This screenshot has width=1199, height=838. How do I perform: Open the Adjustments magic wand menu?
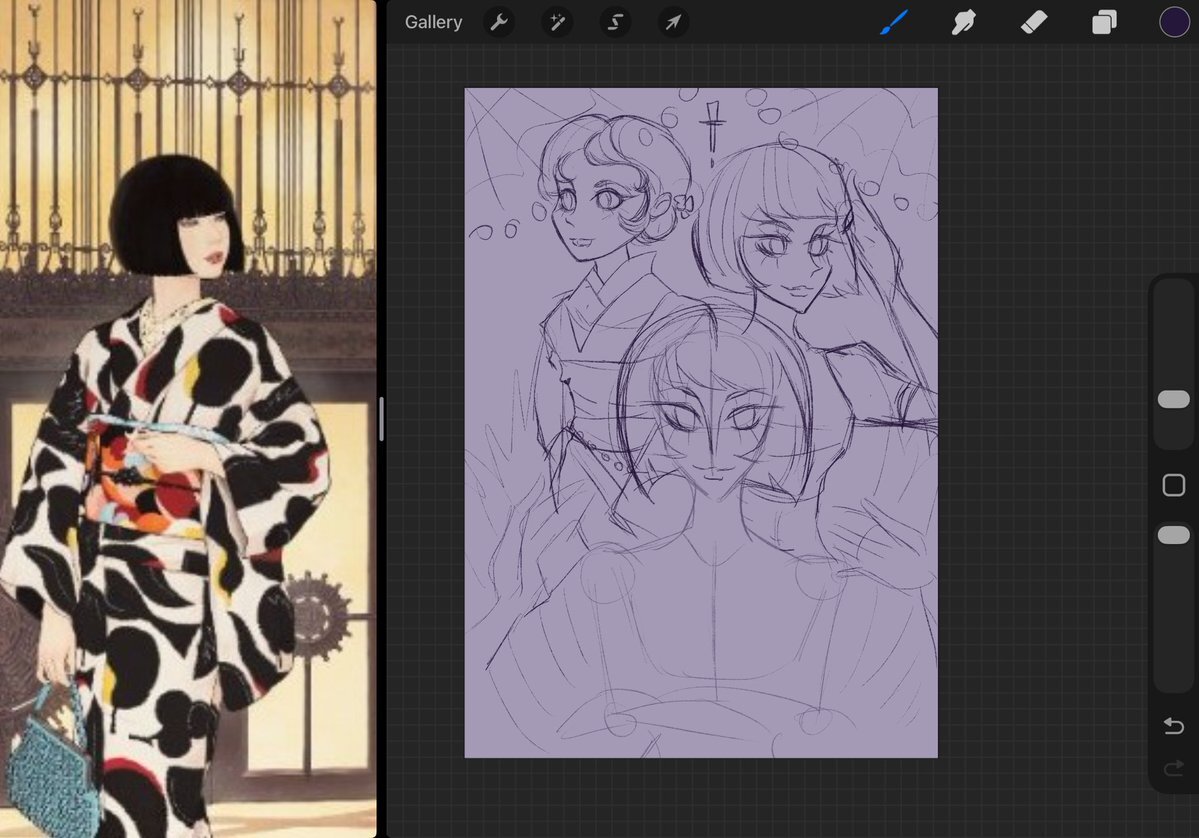557,22
